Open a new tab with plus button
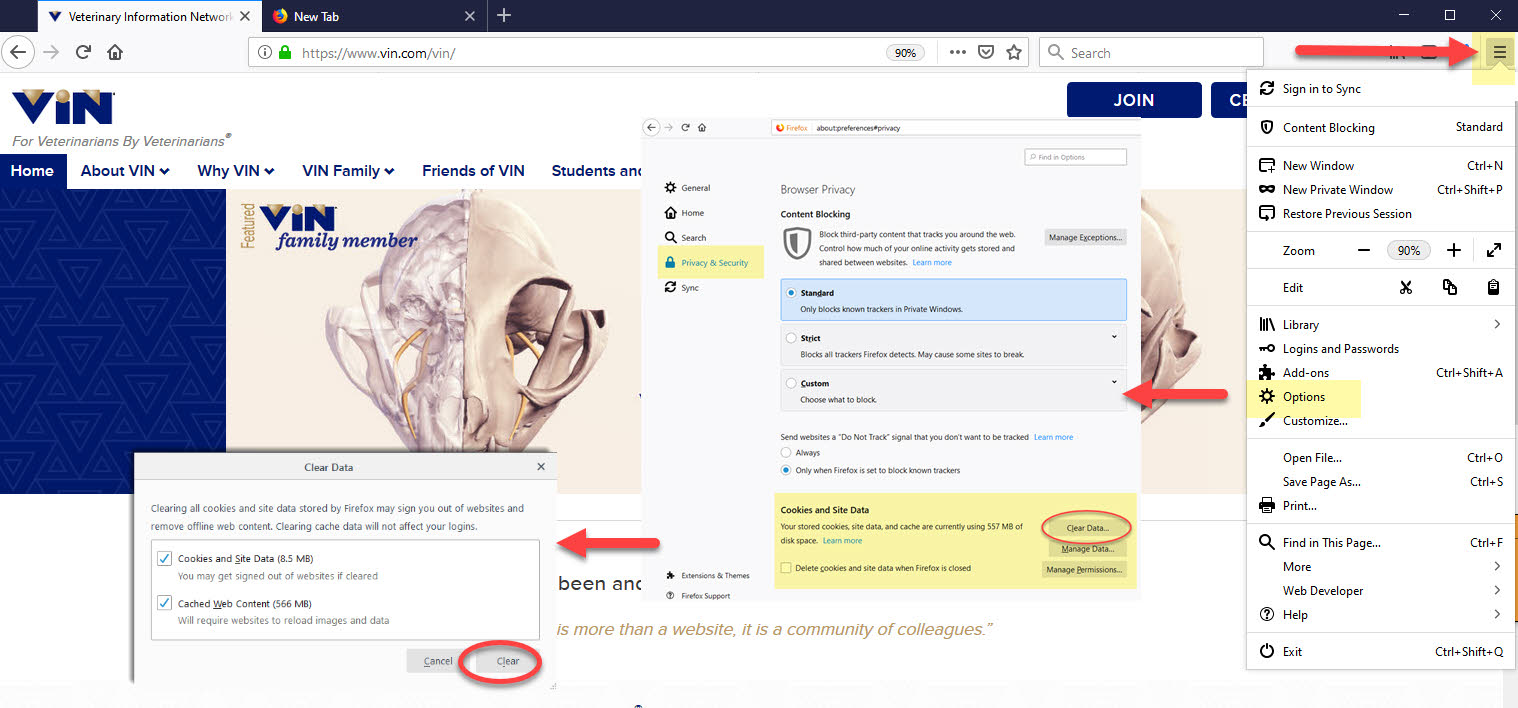This screenshot has width=1518, height=708. (x=504, y=15)
